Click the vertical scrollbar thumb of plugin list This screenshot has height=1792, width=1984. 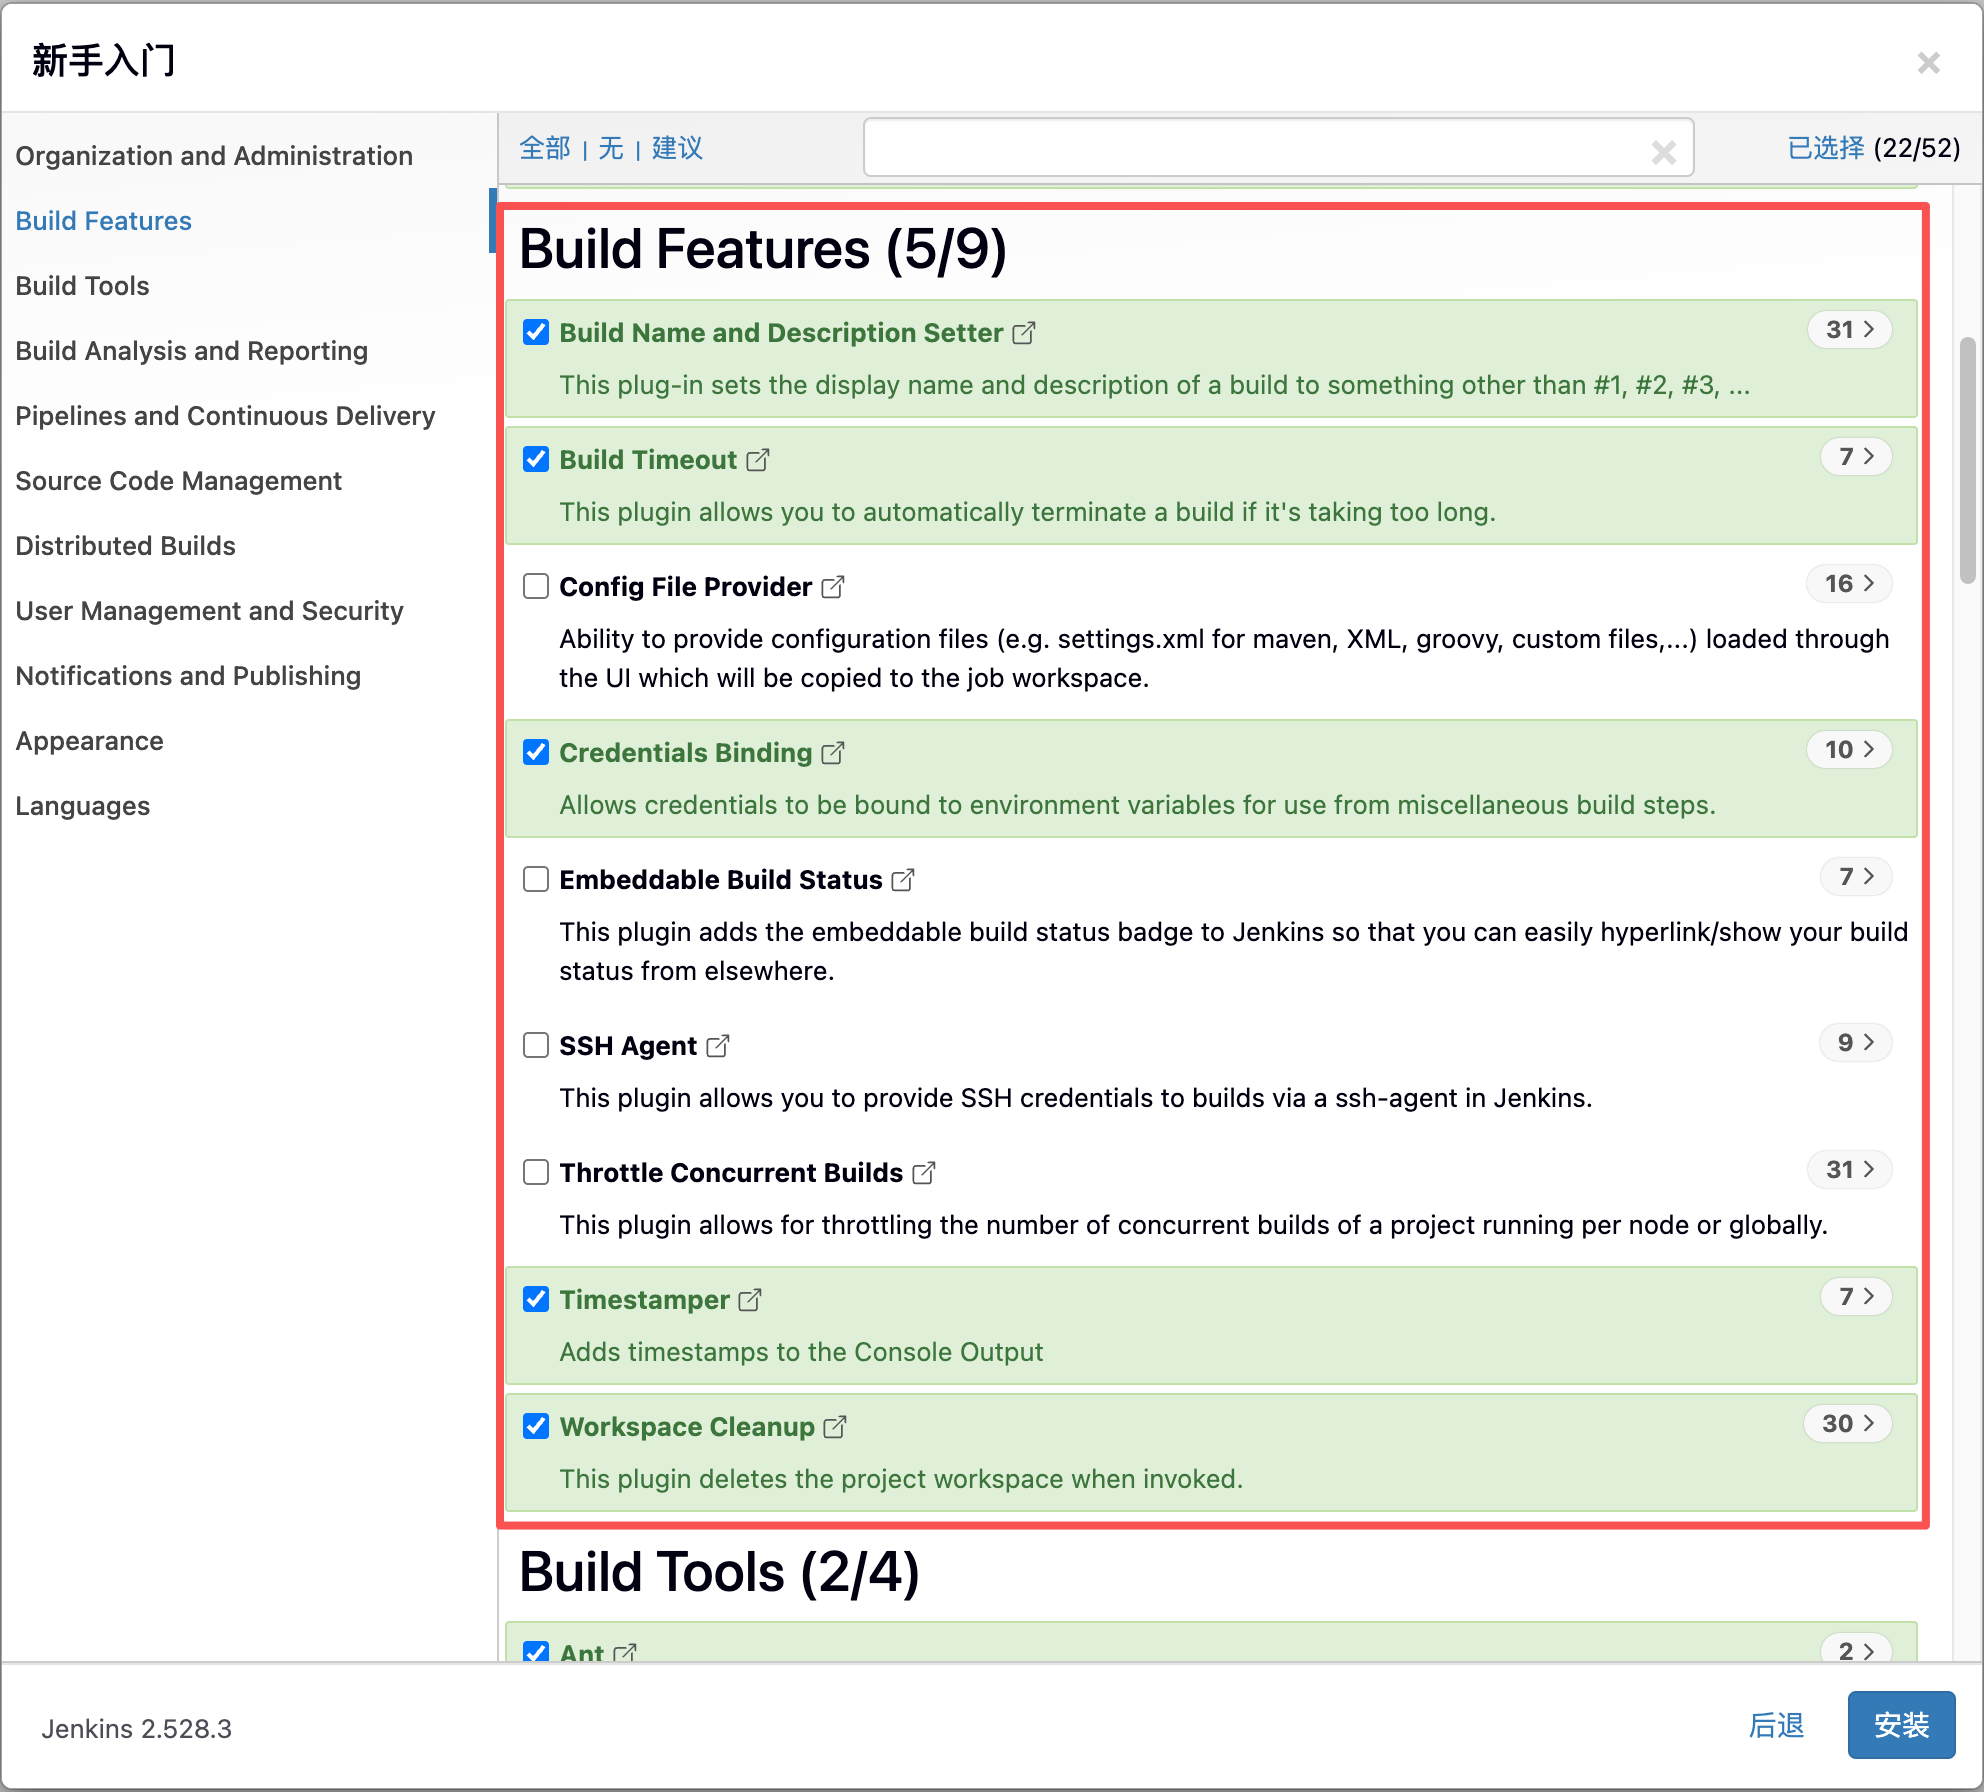coord(1967,460)
